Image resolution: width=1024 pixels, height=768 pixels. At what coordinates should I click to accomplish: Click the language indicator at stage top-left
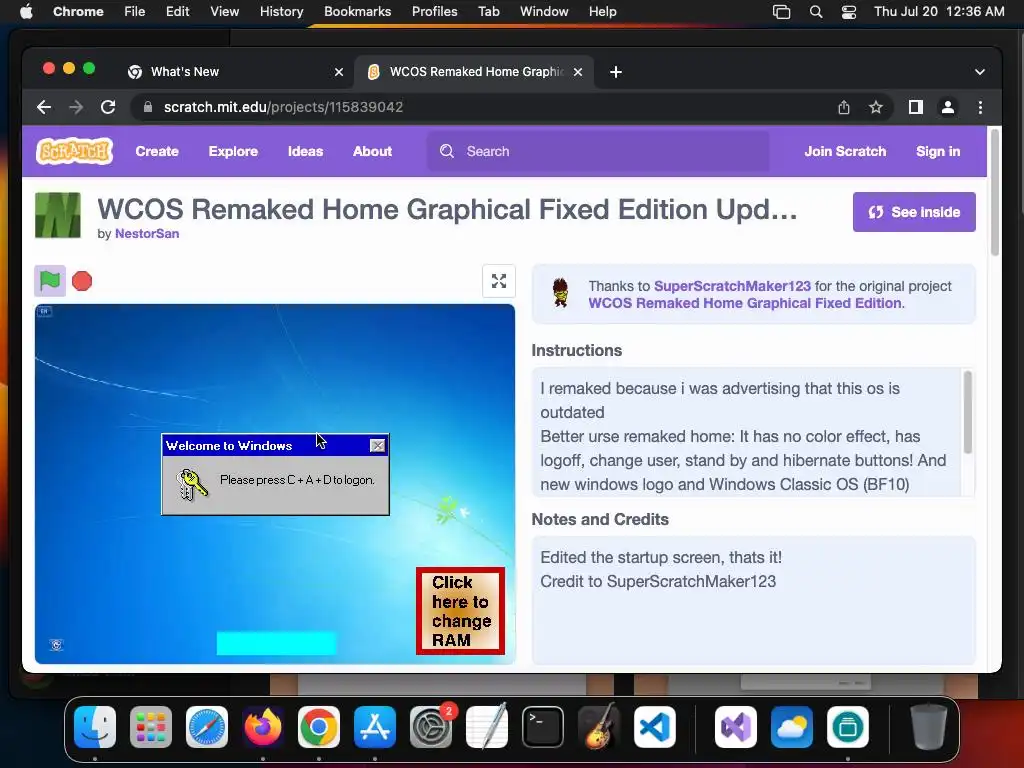[44, 312]
